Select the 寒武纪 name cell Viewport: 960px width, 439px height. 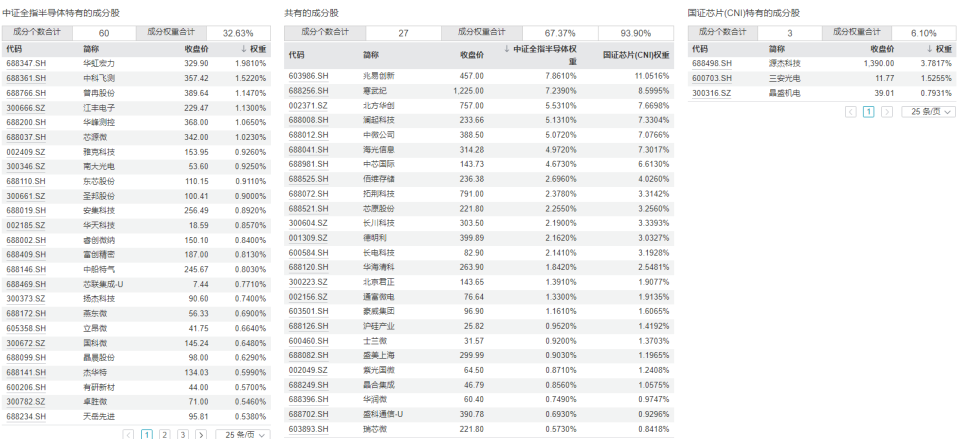[375, 91]
